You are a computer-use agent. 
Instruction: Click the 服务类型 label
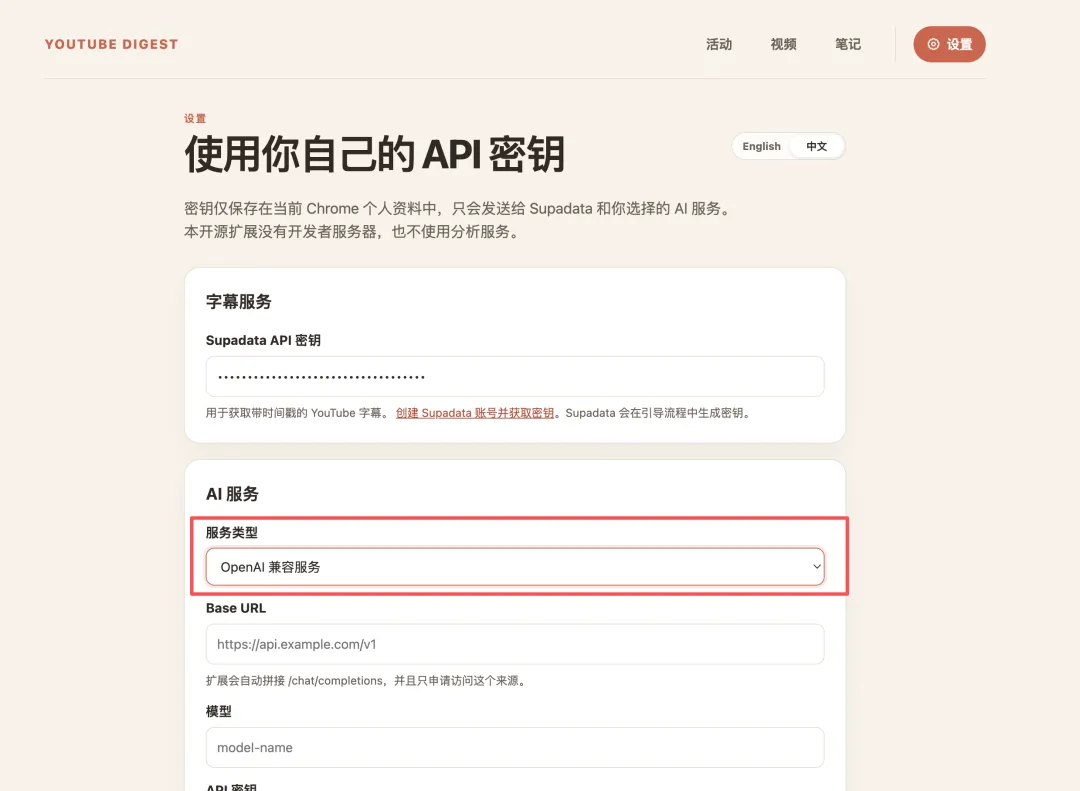tap(231, 533)
